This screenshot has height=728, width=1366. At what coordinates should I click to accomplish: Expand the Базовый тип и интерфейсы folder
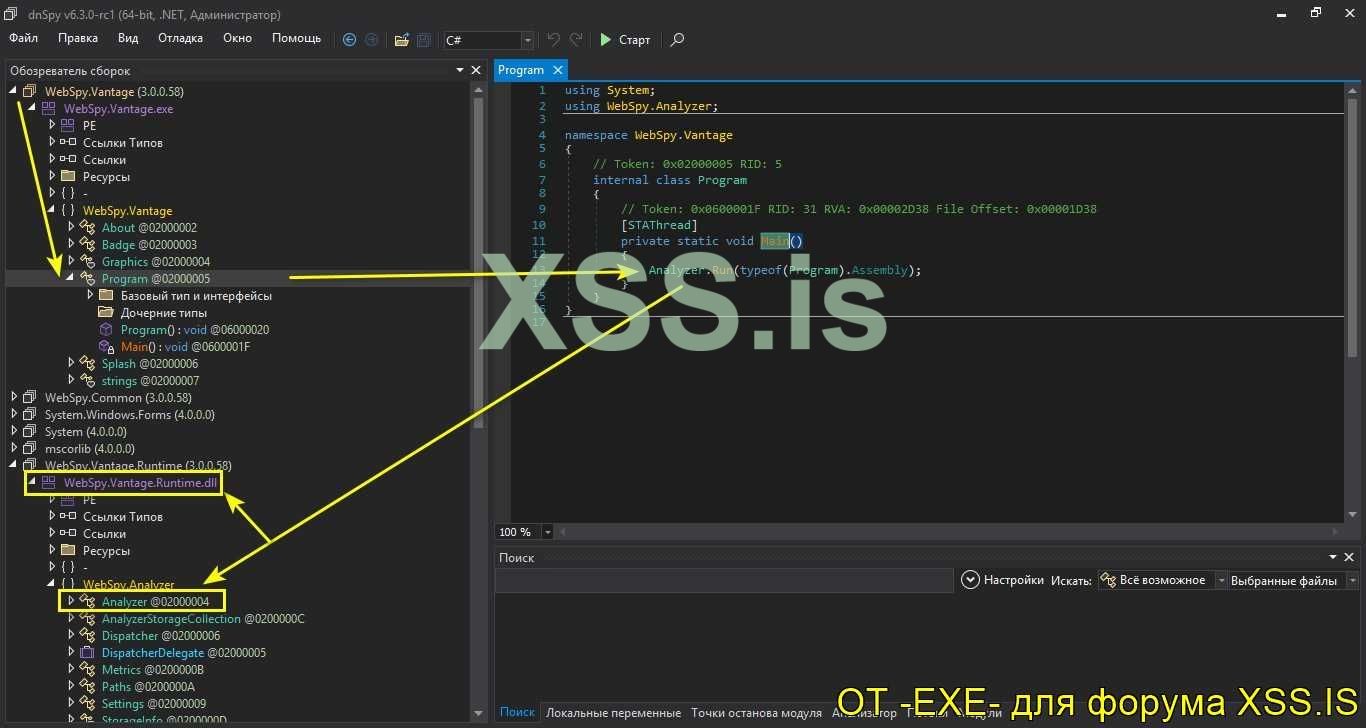[90, 296]
